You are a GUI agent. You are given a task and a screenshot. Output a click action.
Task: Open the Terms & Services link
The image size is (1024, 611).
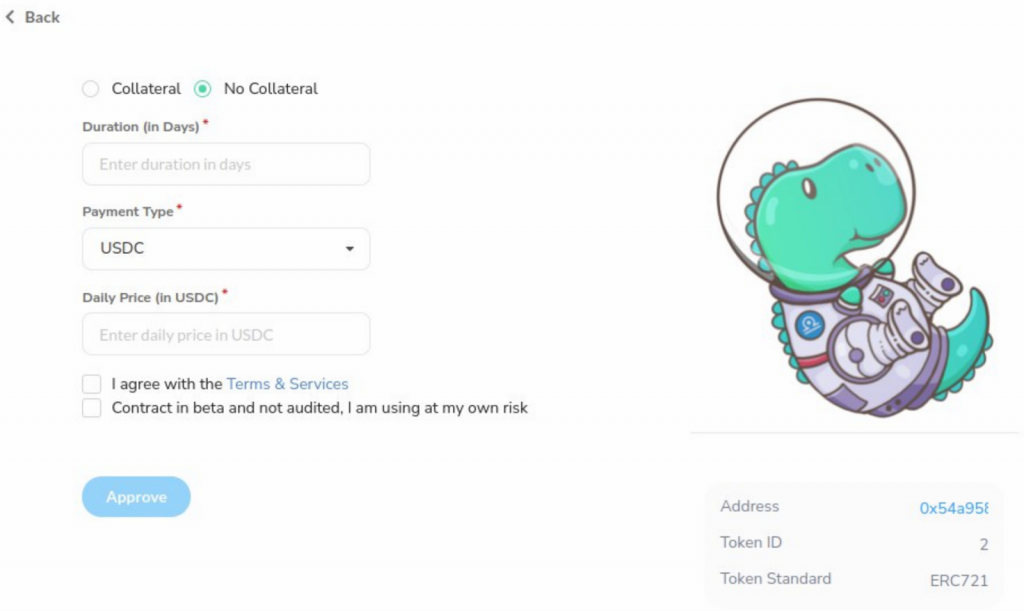click(x=287, y=384)
